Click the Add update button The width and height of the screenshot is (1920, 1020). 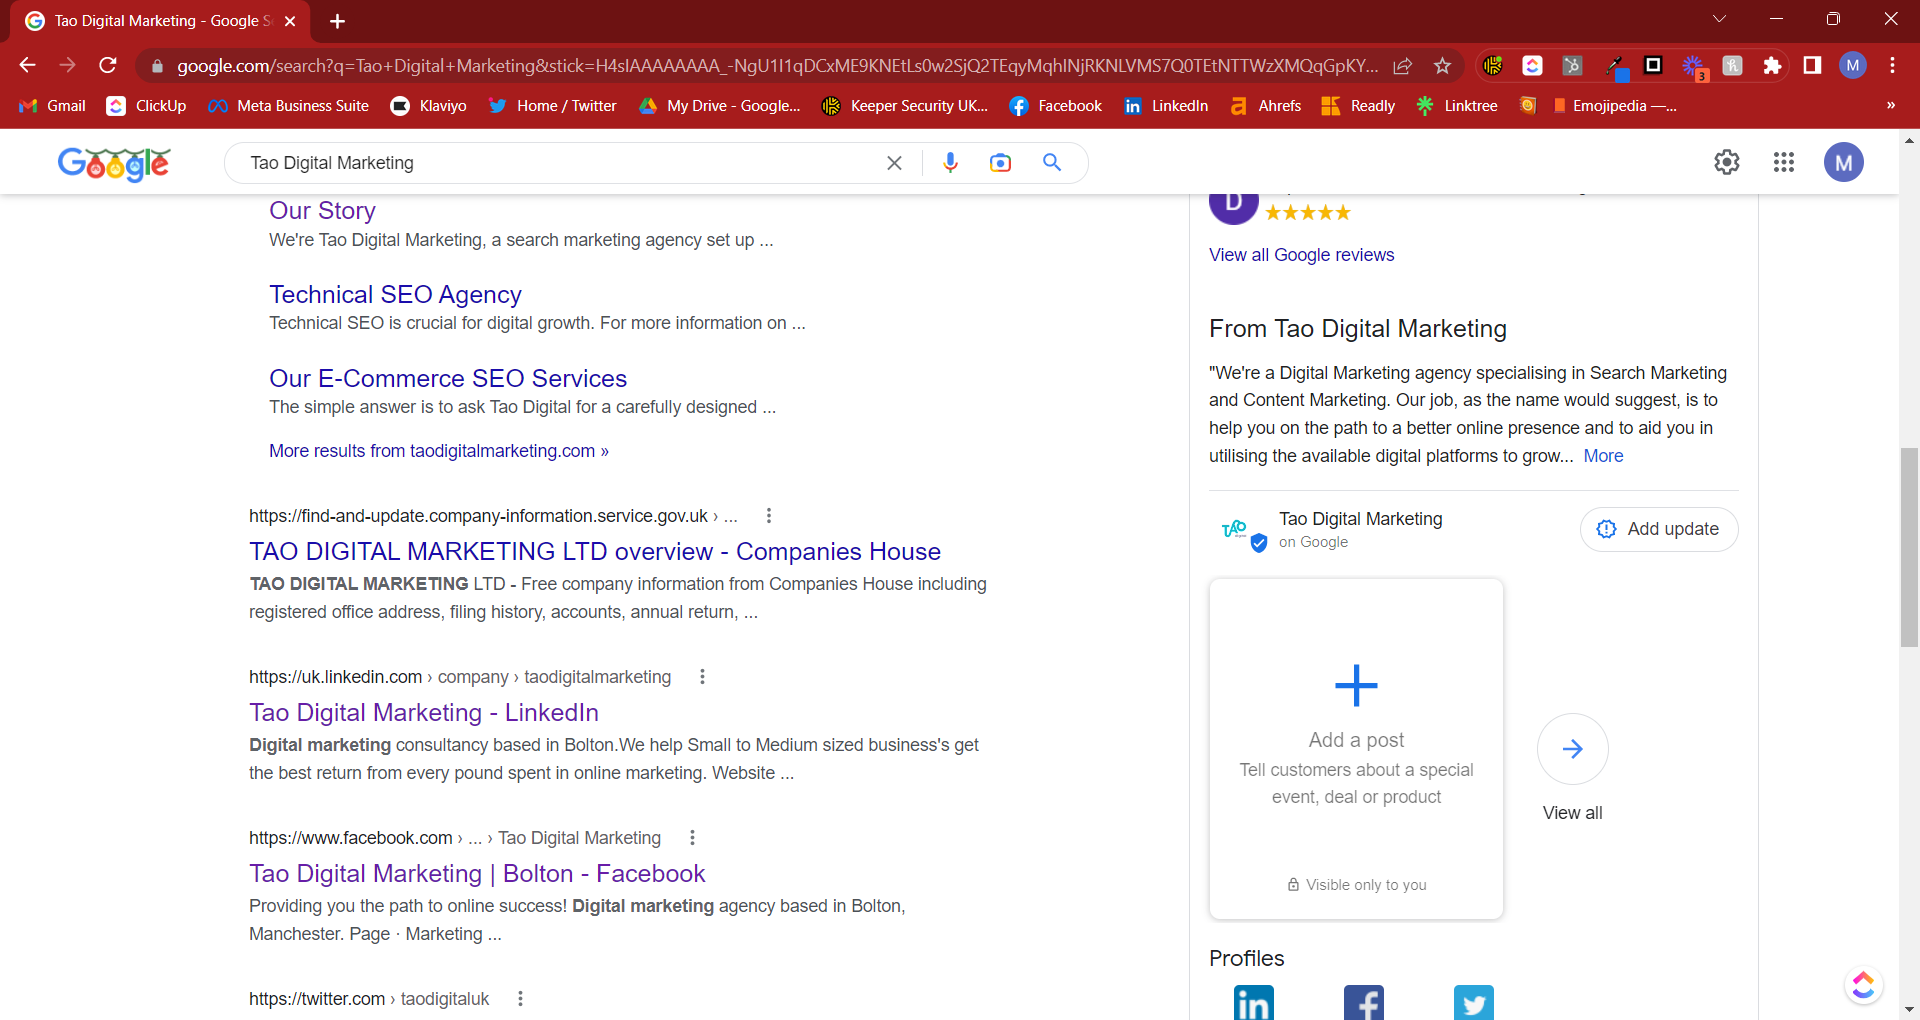[x=1659, y=529]
